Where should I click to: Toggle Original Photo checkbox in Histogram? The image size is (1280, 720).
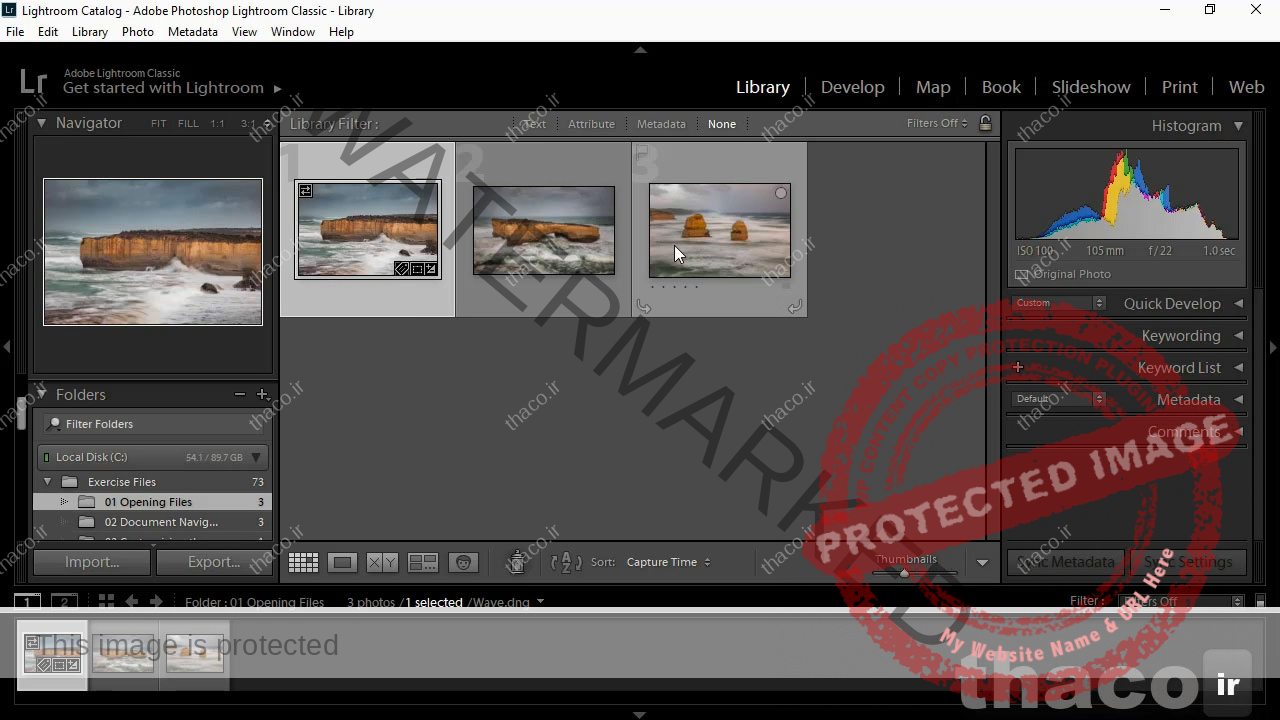pos(1021,274)
